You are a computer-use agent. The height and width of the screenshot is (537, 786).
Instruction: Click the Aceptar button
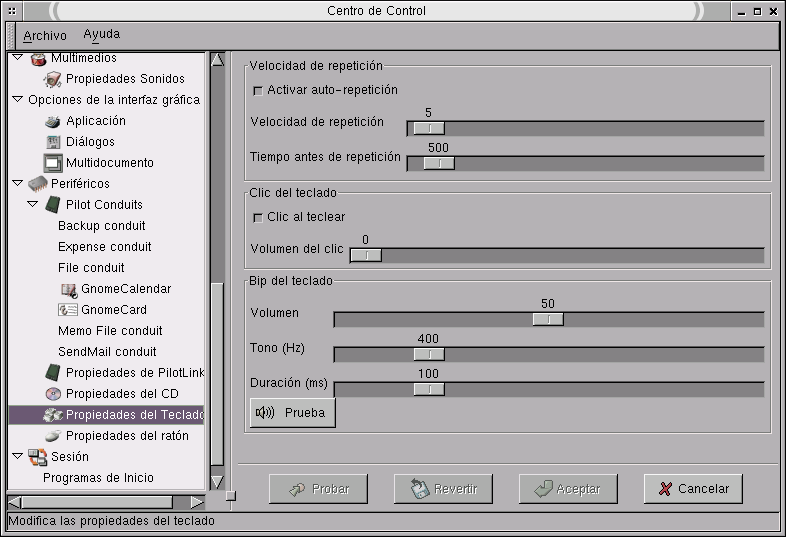click(568, 489)
